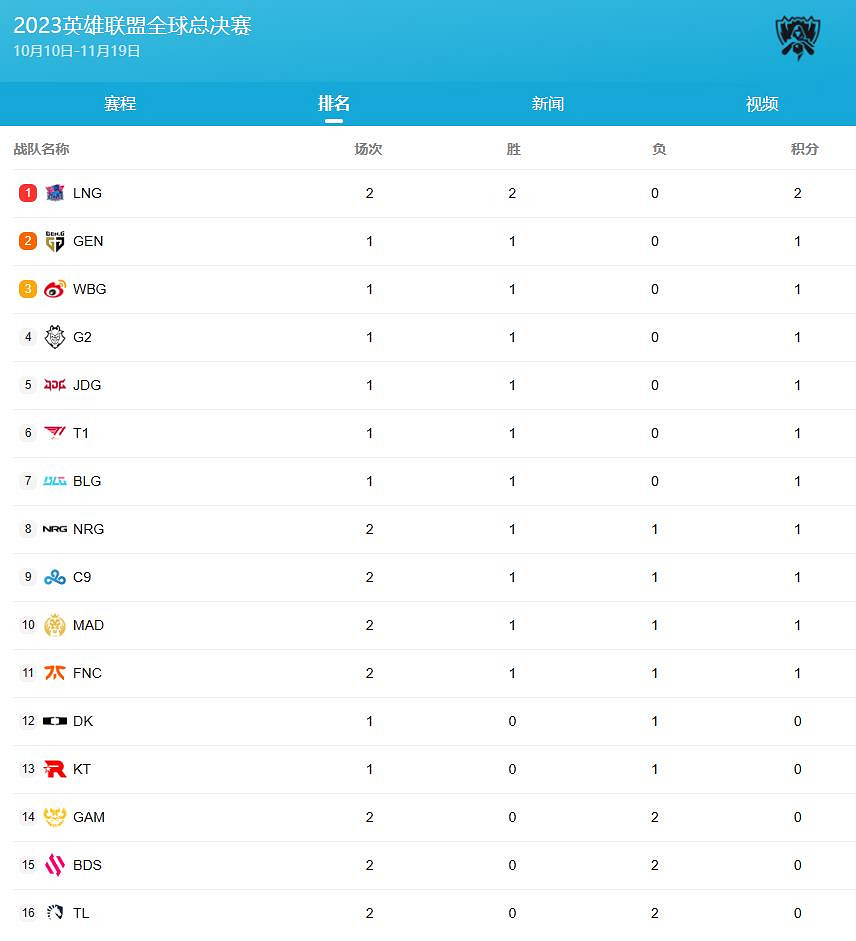
Task: Click the rank 1 red badge
Action: (x=28, y=193)
